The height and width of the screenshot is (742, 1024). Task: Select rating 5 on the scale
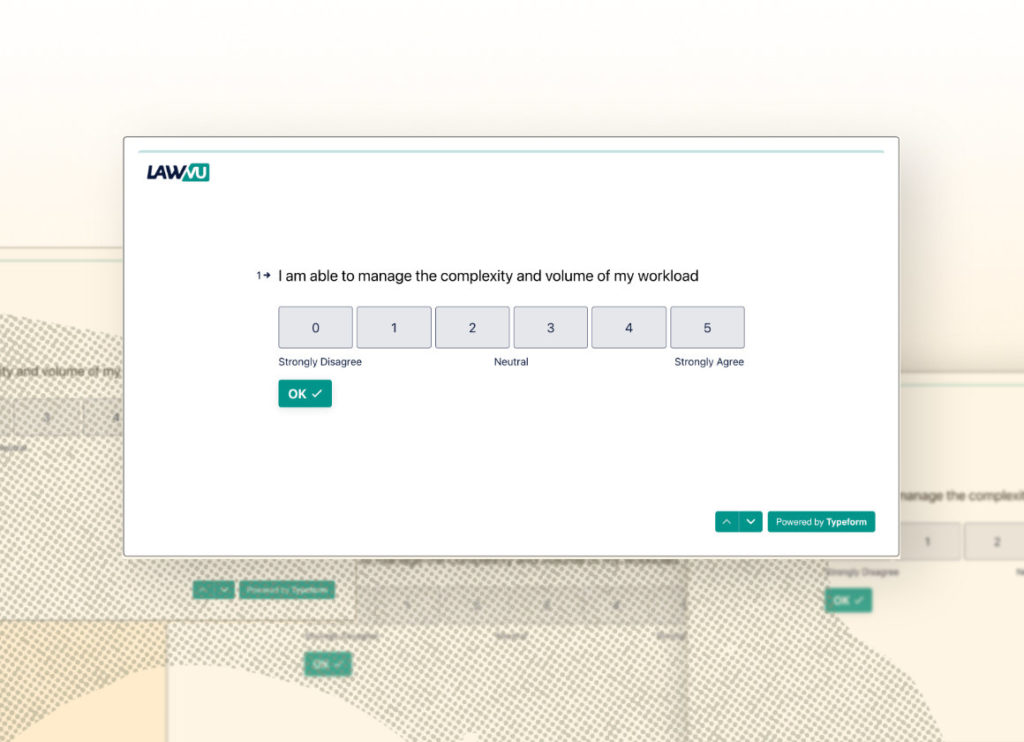coord(707,327)
